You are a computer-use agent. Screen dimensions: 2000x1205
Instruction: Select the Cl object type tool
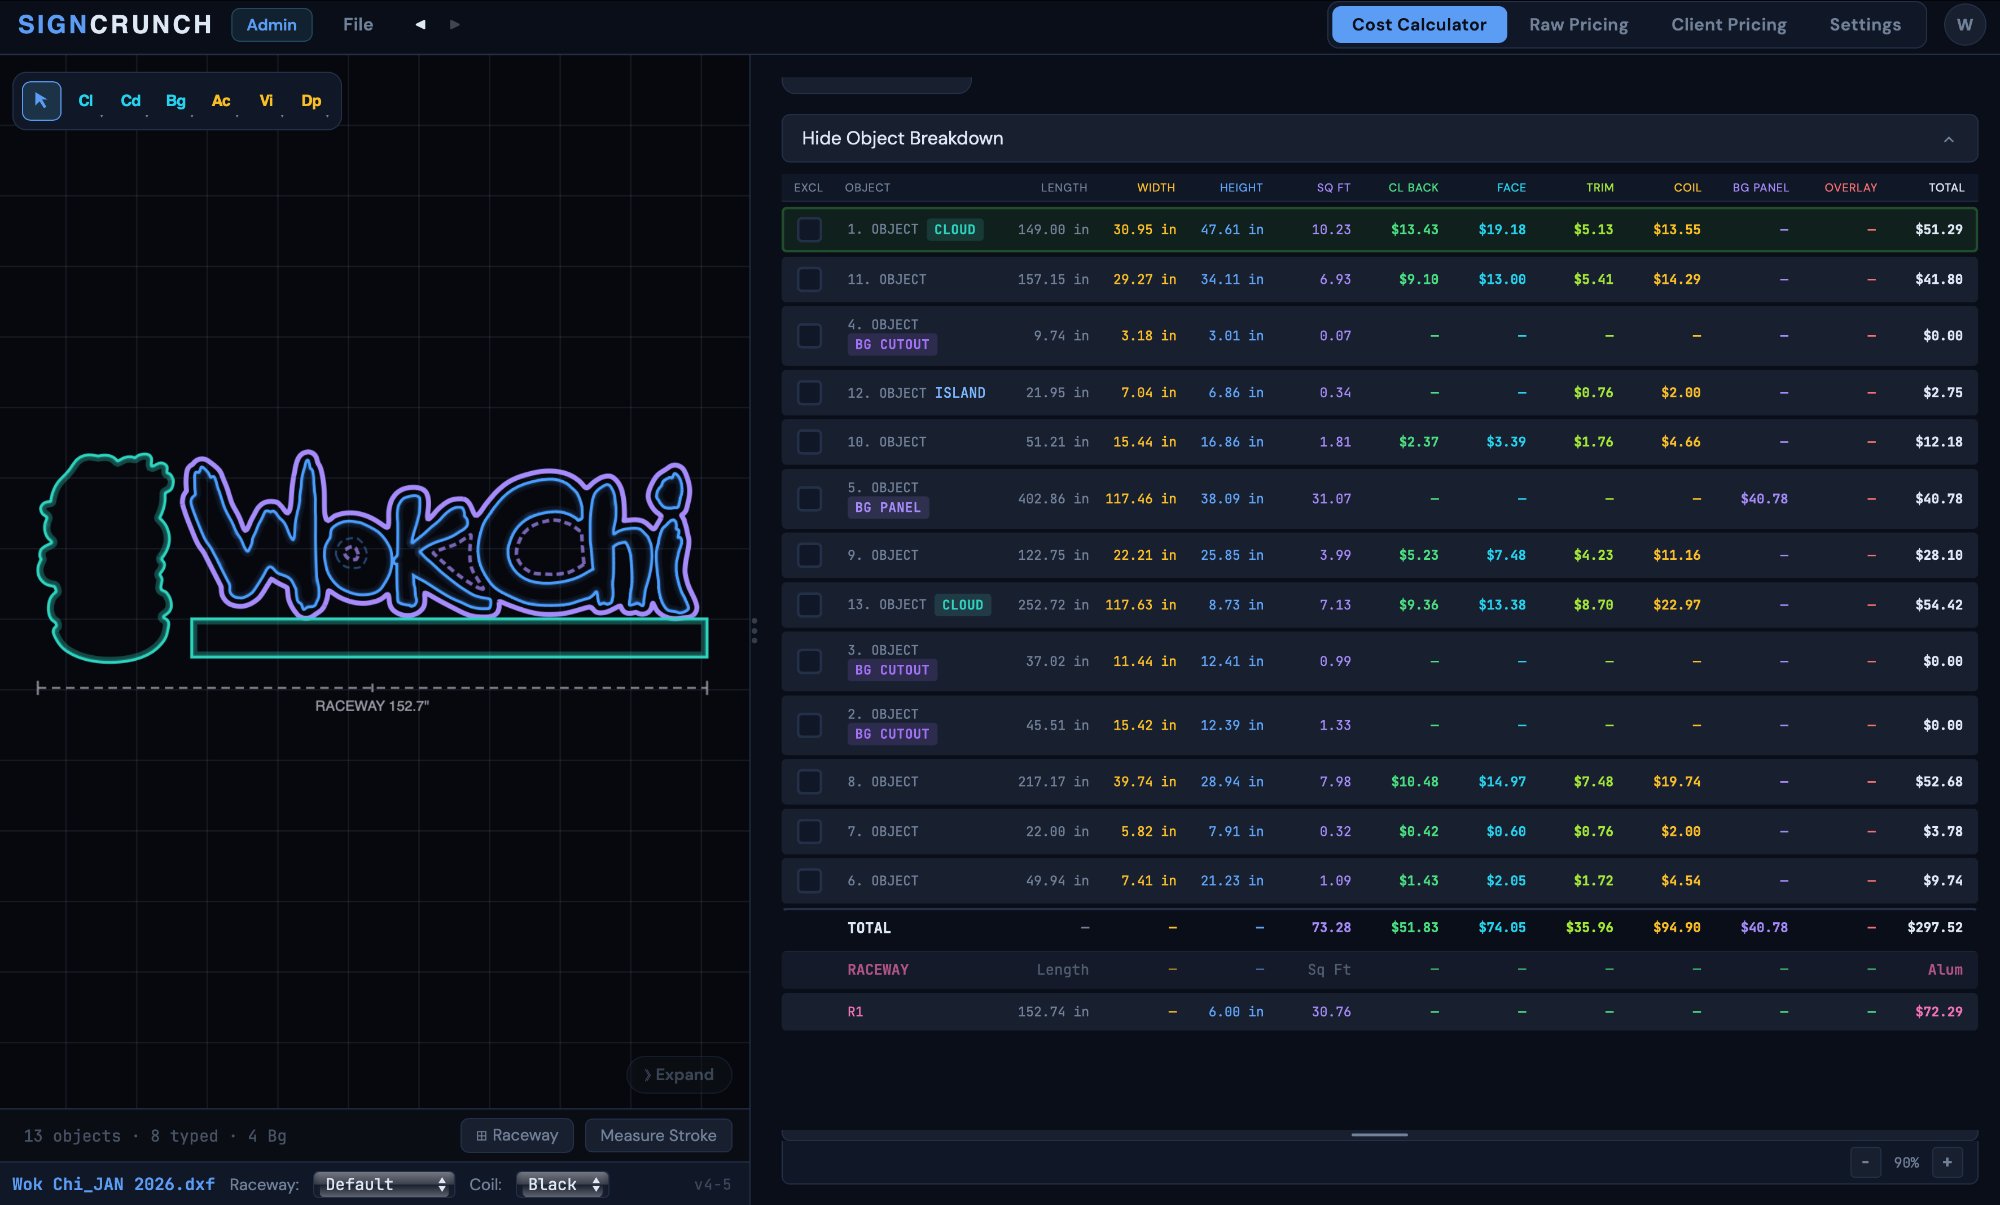coord(86,101)
